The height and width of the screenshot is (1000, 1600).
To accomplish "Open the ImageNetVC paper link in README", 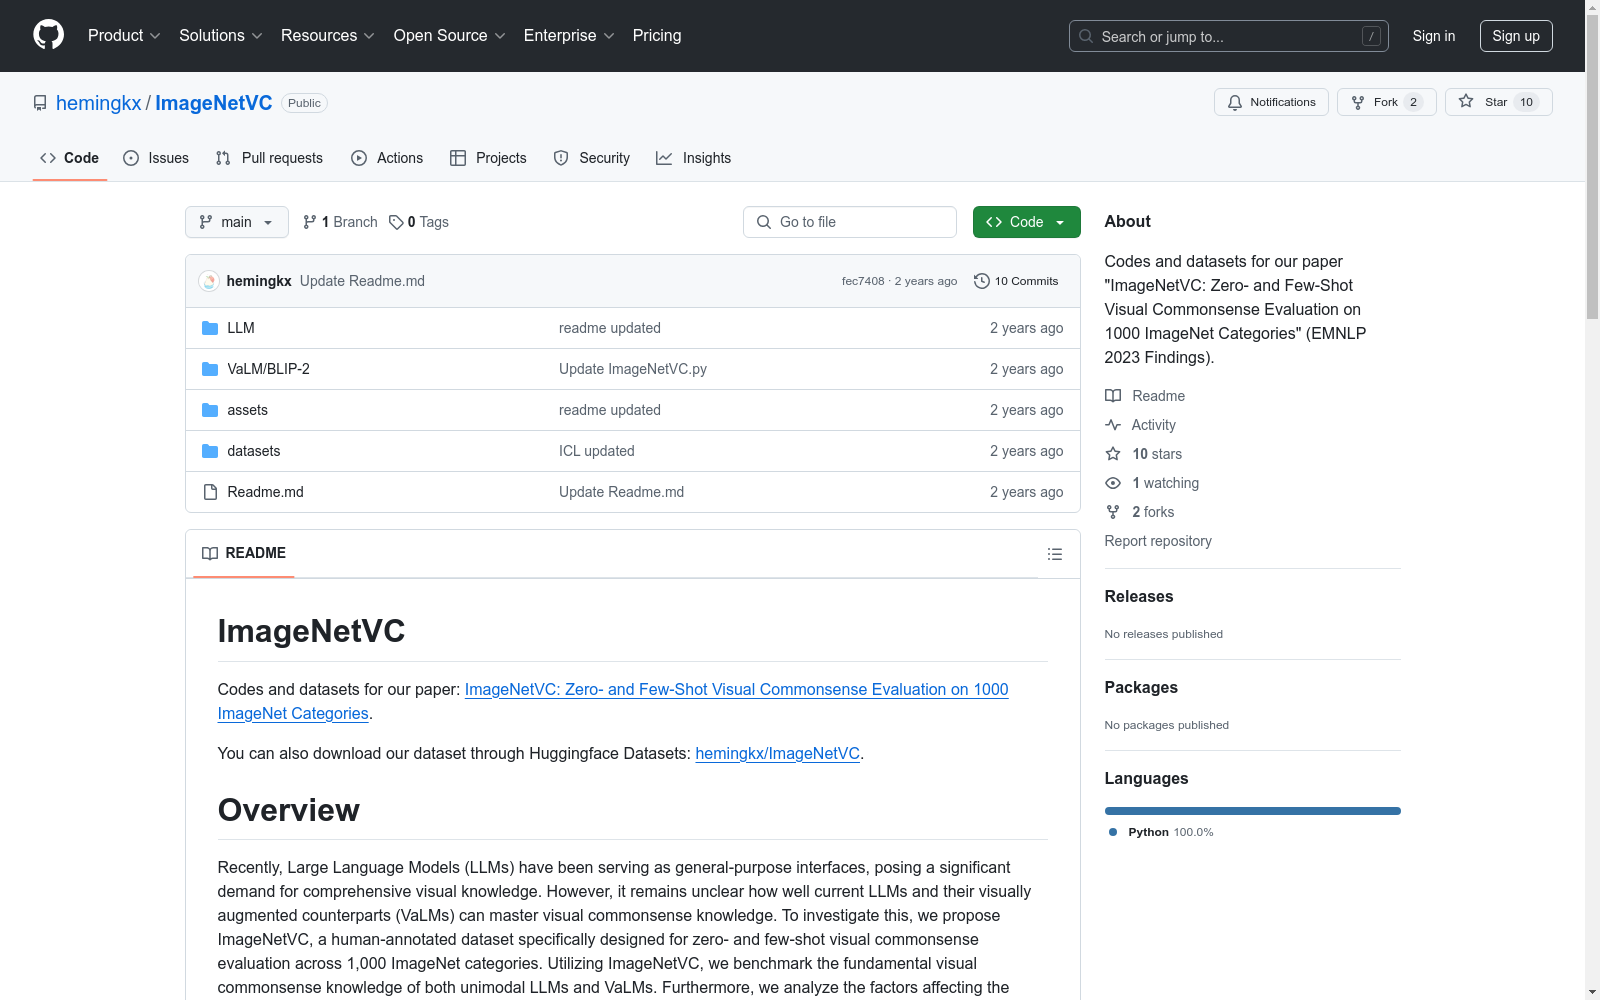I will tap(613, 701).
